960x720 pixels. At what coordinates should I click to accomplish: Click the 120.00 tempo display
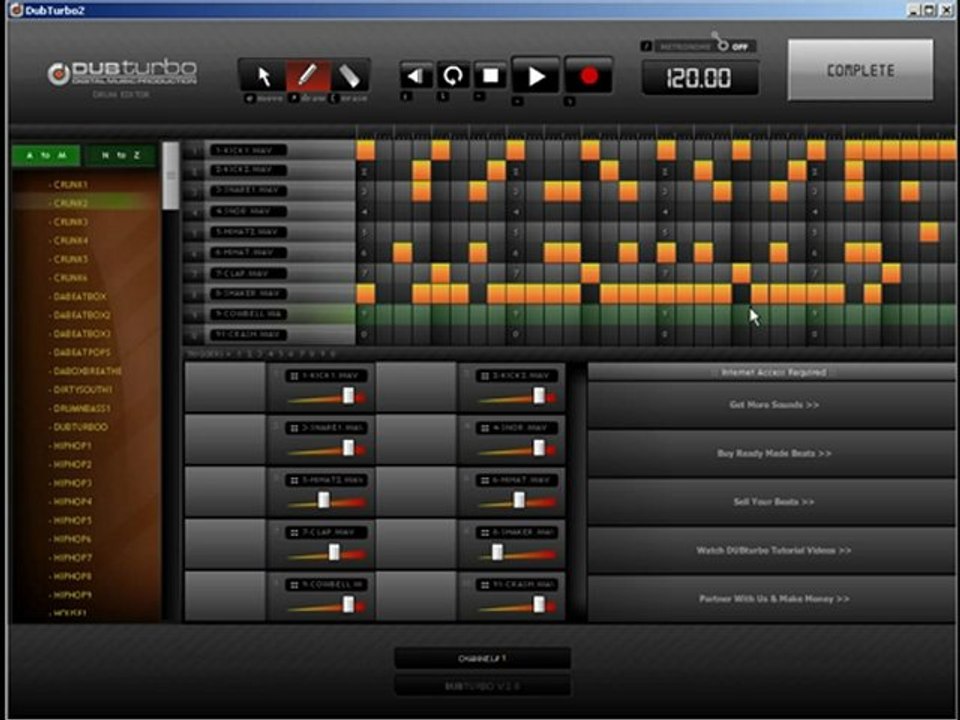pyautogui.click(x=700, y=78)
